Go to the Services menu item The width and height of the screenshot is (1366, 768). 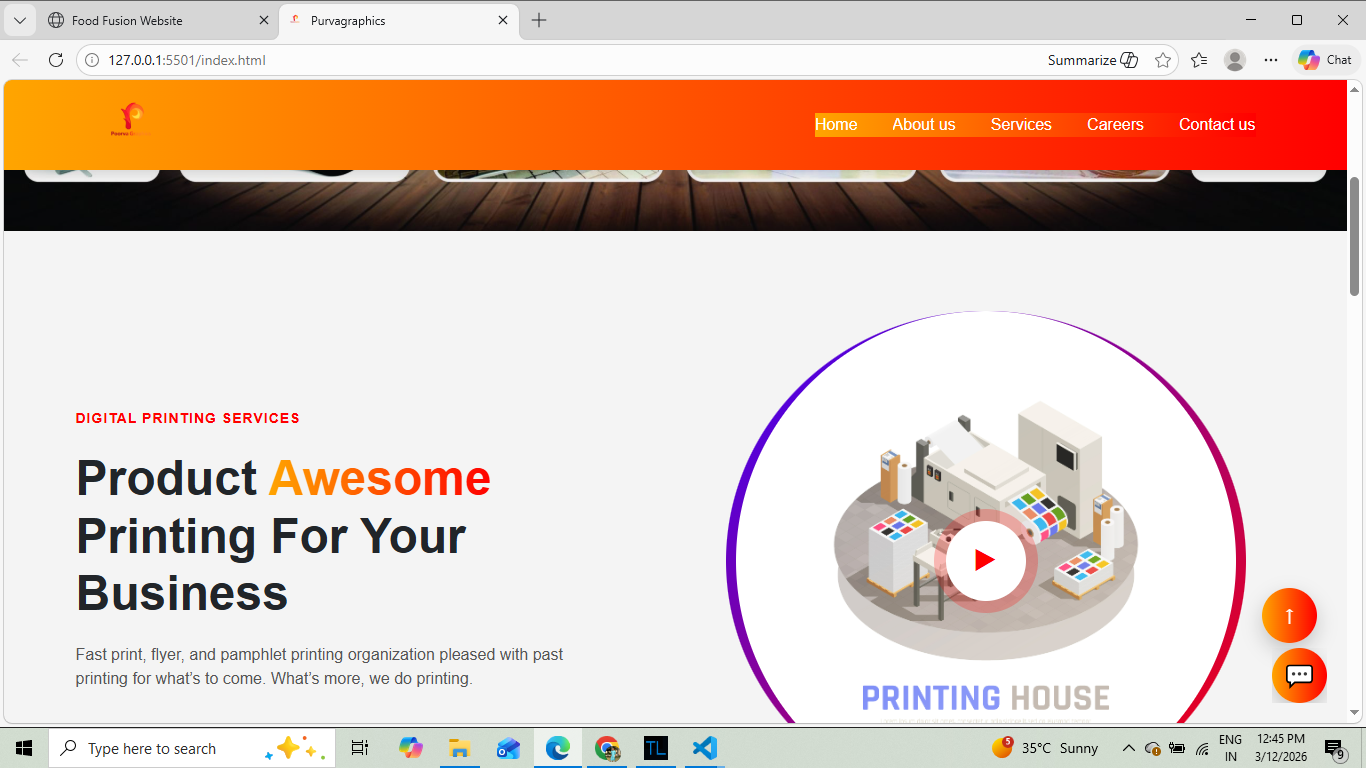pyautogui.click(x=1021, y=125)
